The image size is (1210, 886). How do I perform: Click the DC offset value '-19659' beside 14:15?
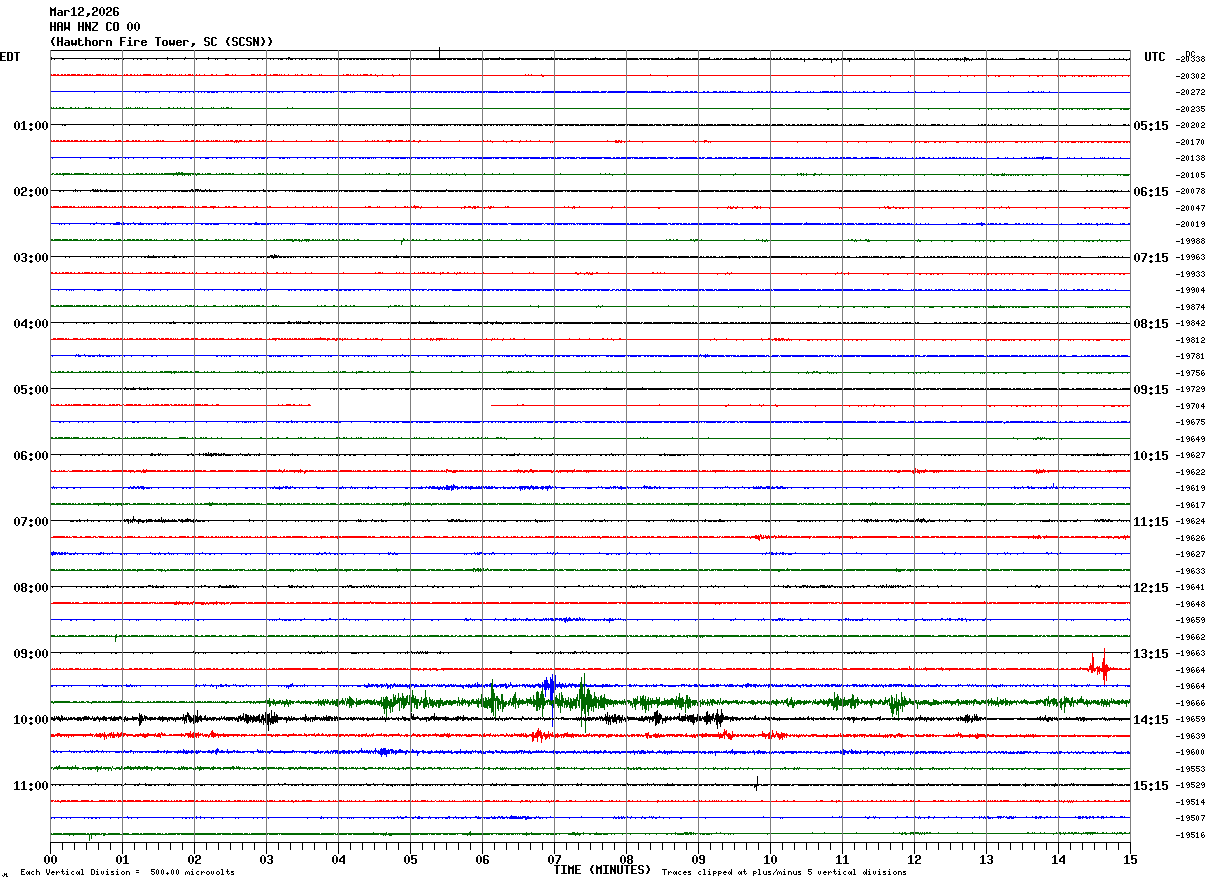click(1191, 720)
